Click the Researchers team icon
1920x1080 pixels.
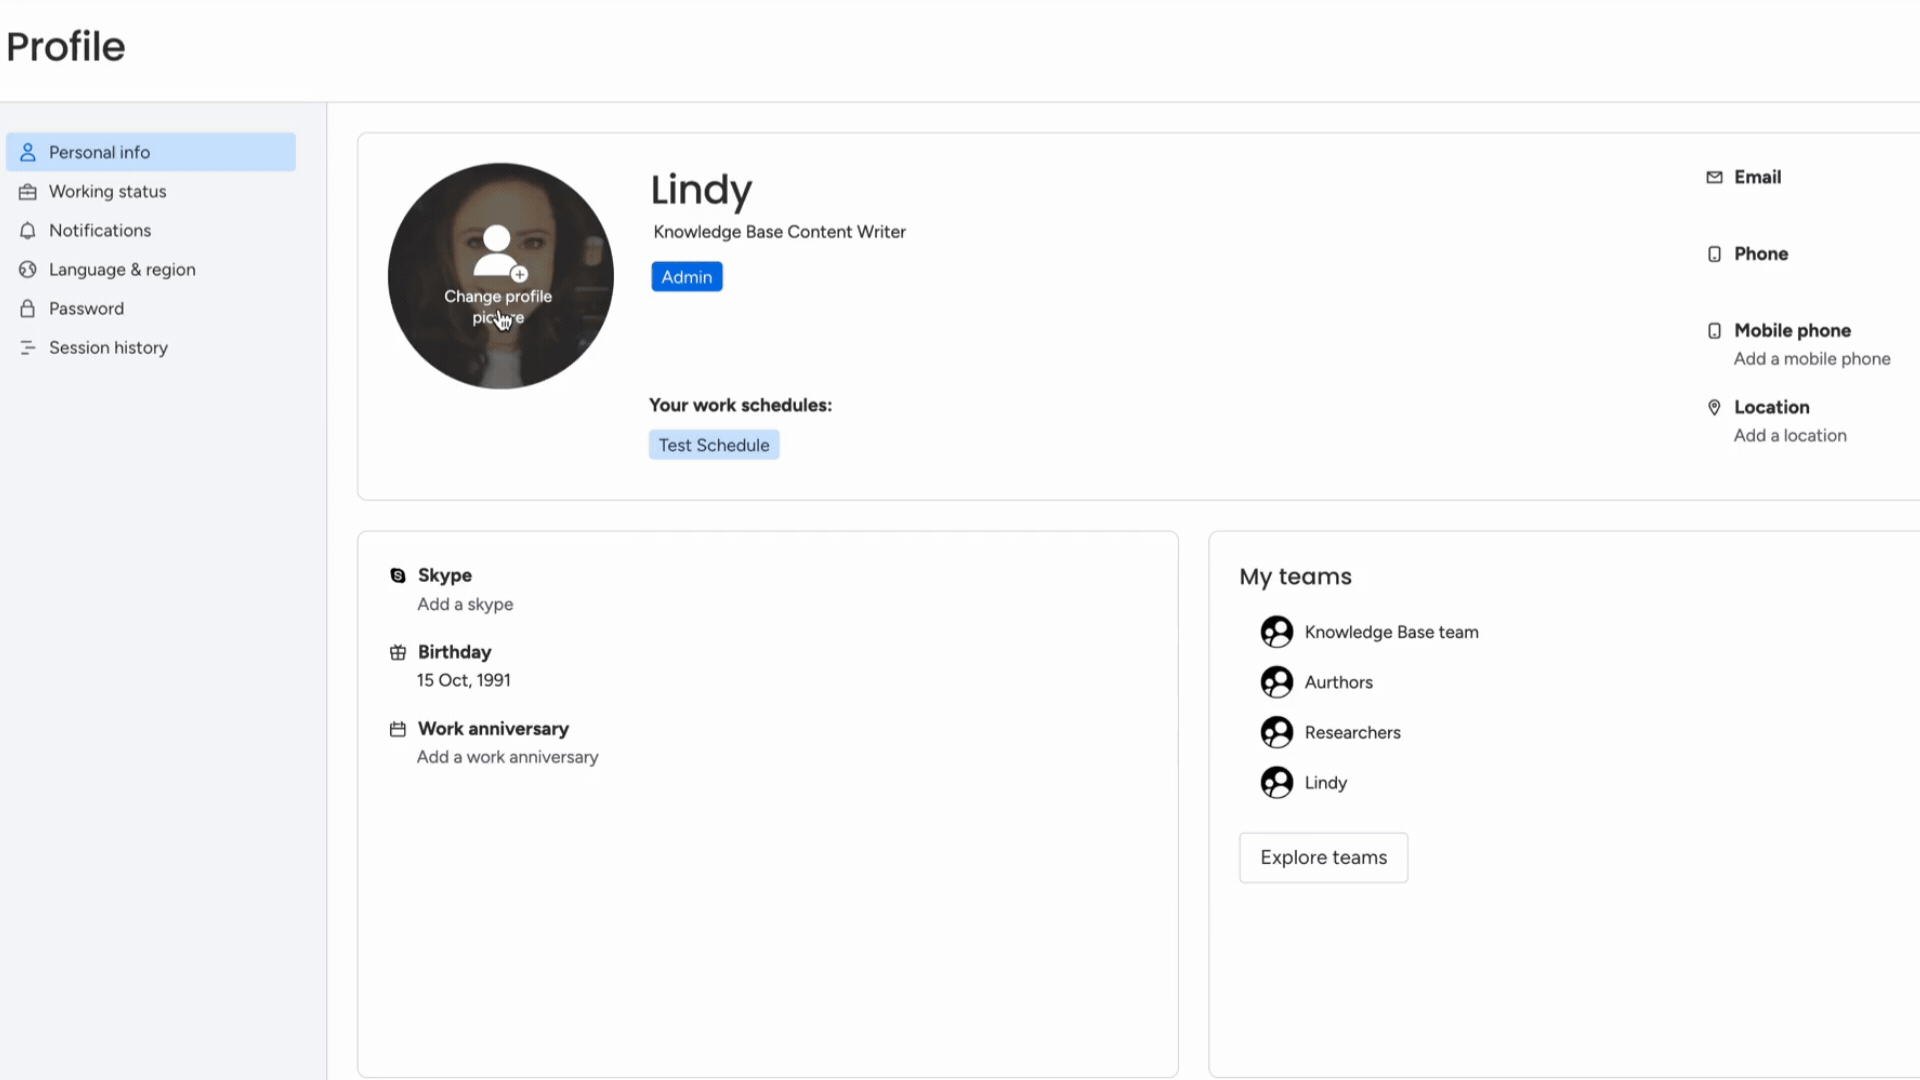pos(1276,732)
